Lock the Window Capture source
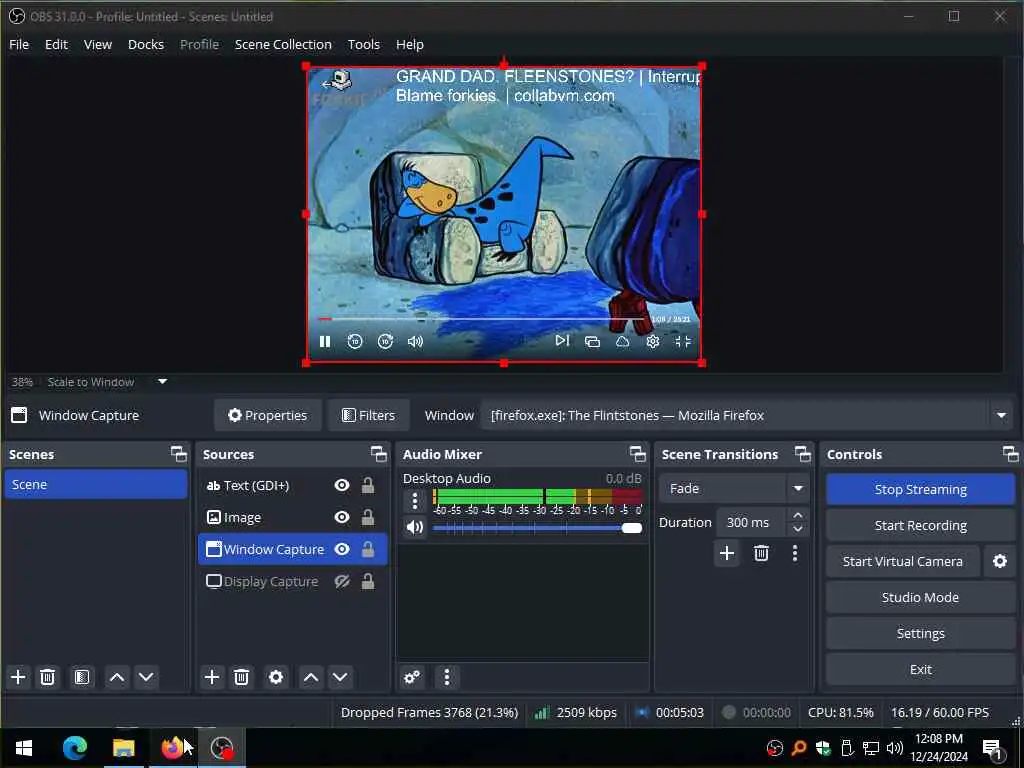 coord(368,549)
